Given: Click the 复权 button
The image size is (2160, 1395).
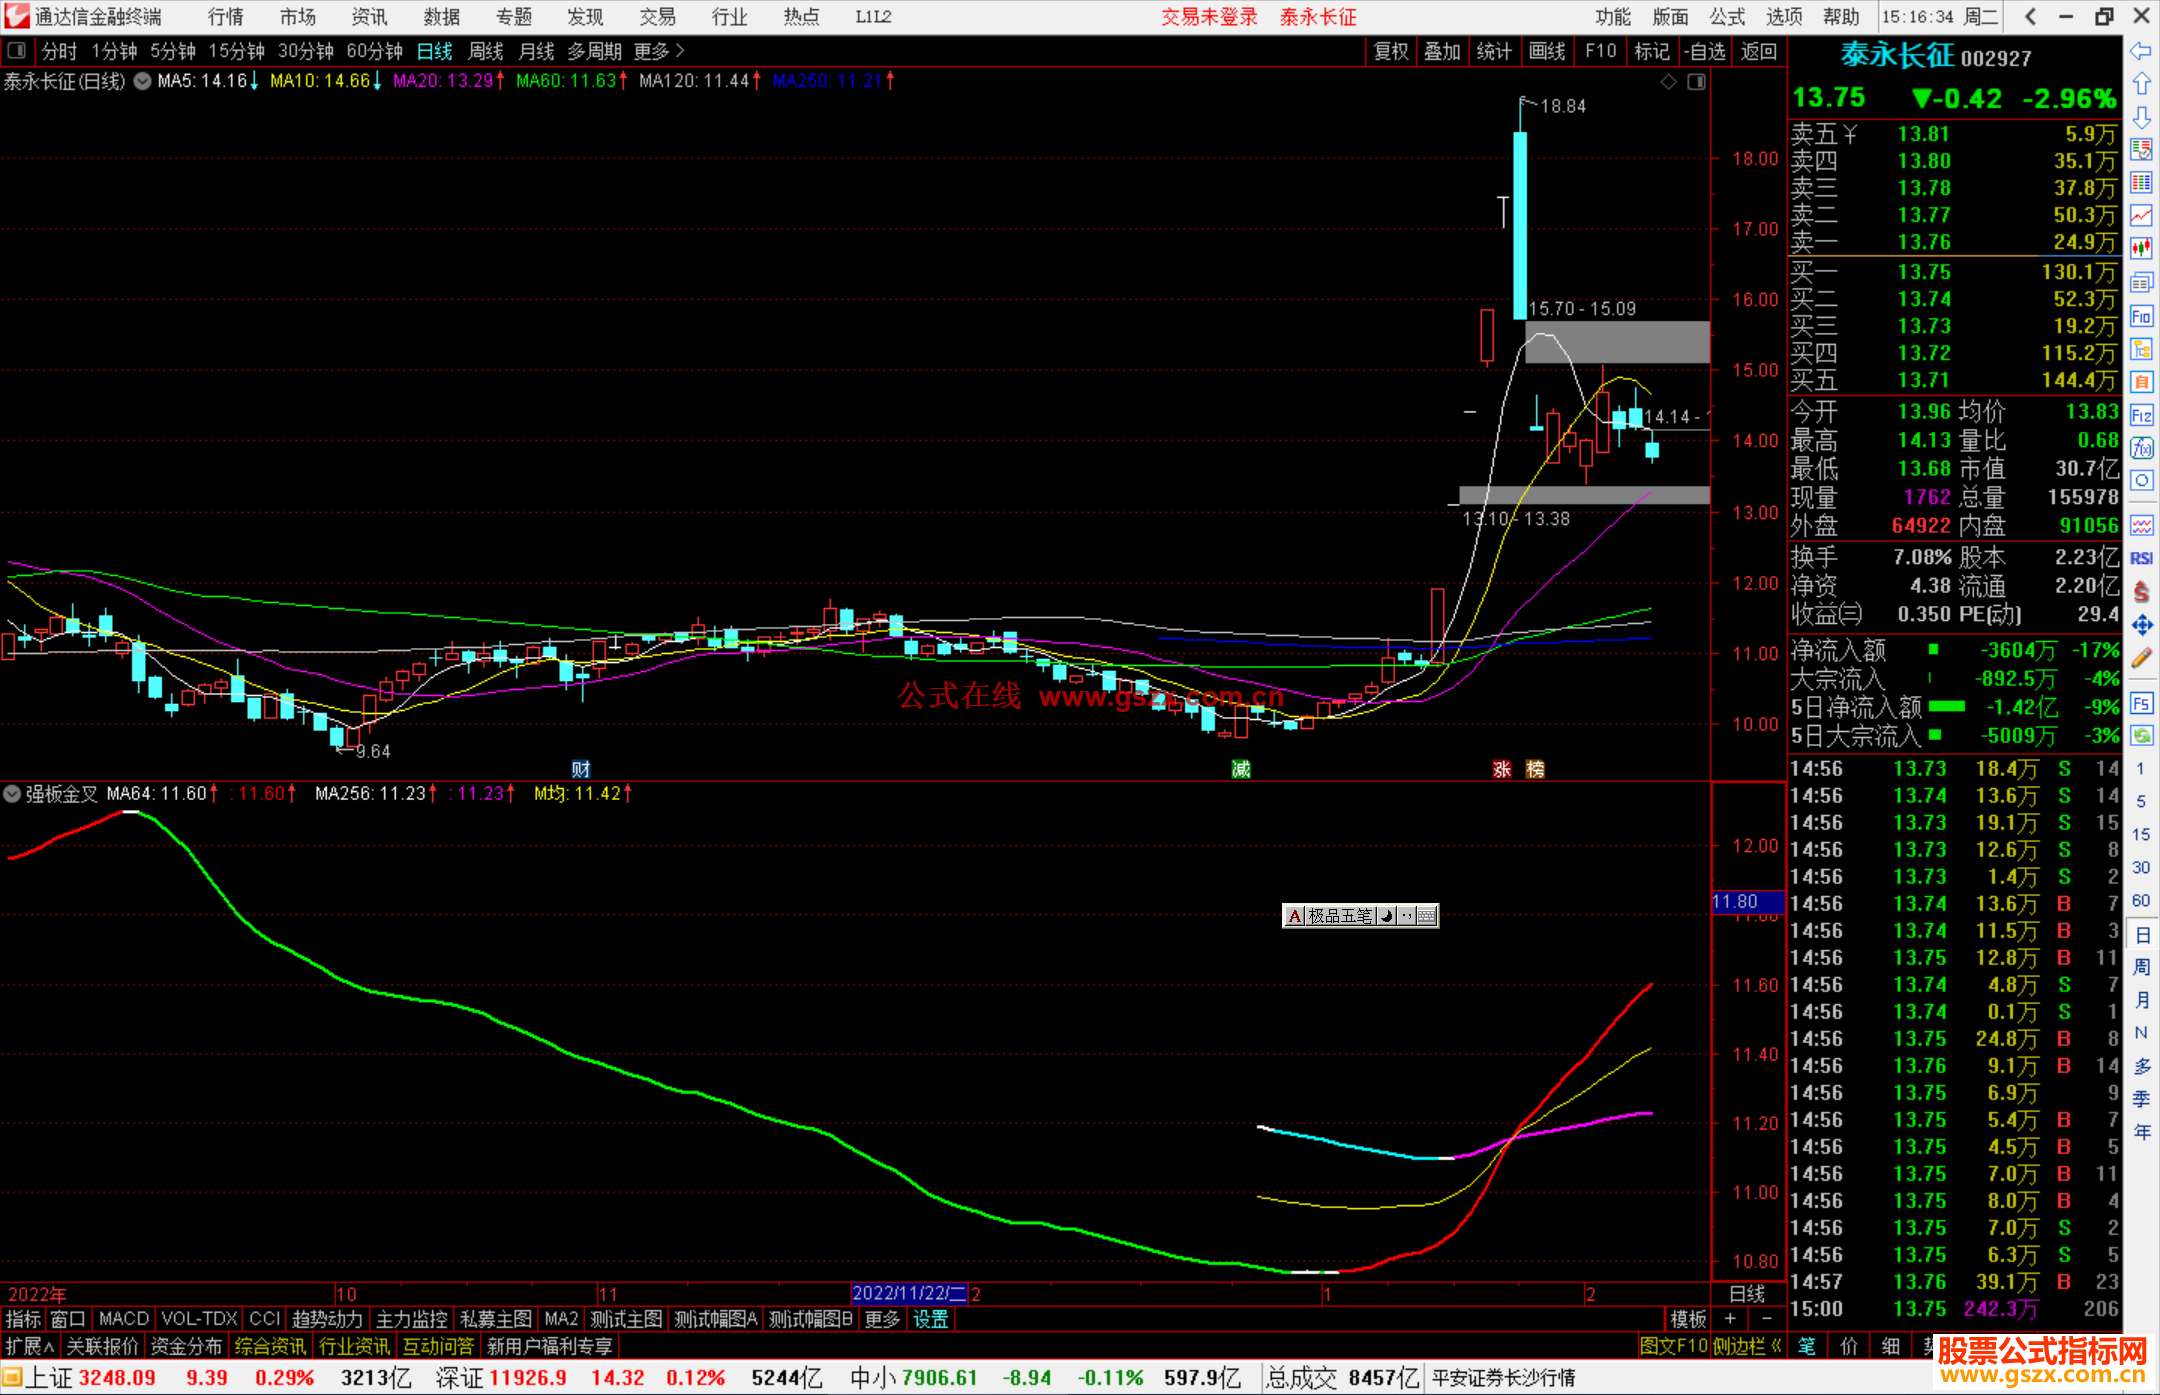Looking at the screenshot, I should pos(1390,51).
